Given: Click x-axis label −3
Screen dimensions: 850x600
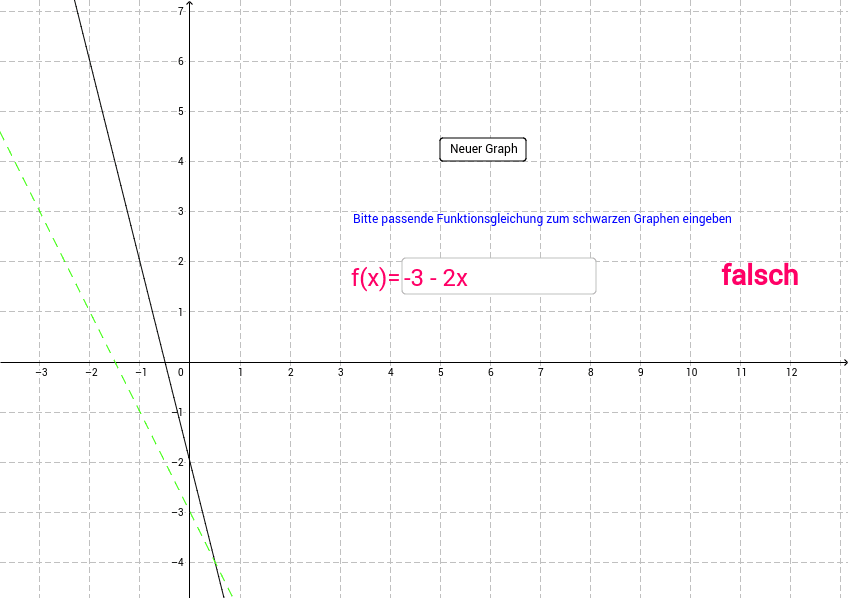Looking at the screenshot, I should [41, 372].
